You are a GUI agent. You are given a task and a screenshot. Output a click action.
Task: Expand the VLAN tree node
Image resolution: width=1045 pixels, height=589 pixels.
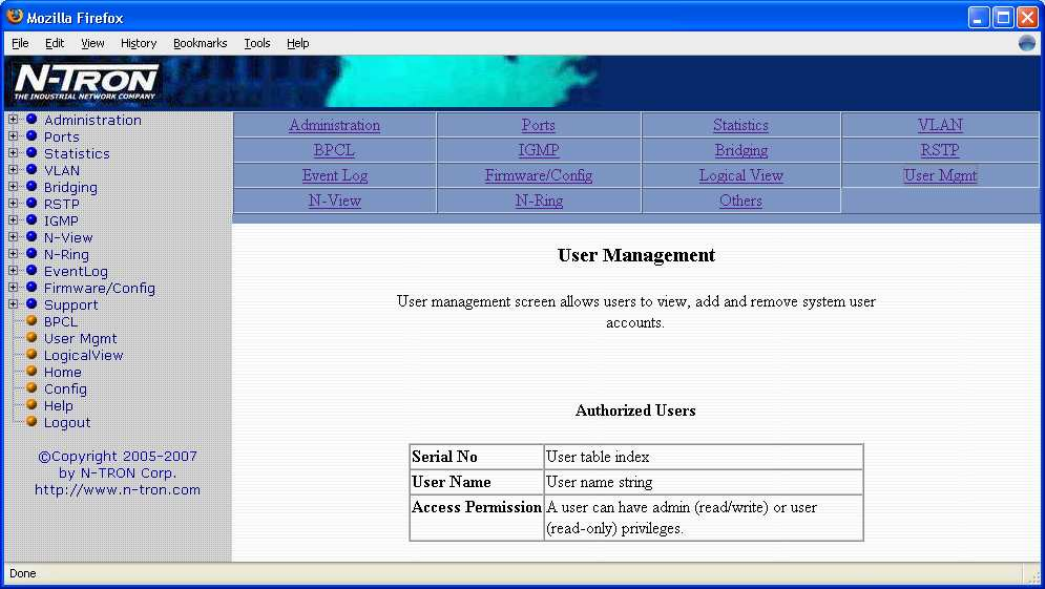[x=13, y=171]
